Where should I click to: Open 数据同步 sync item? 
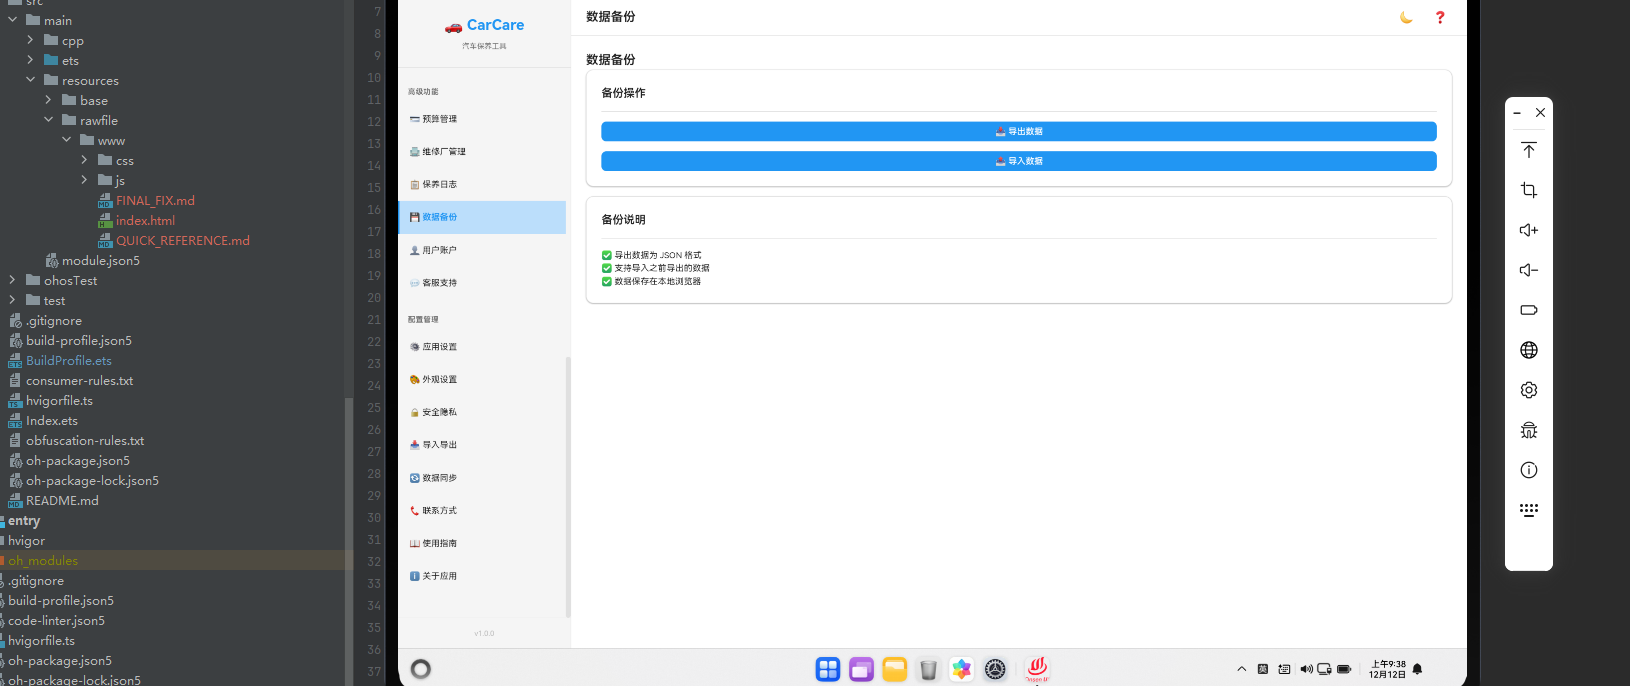482,478
